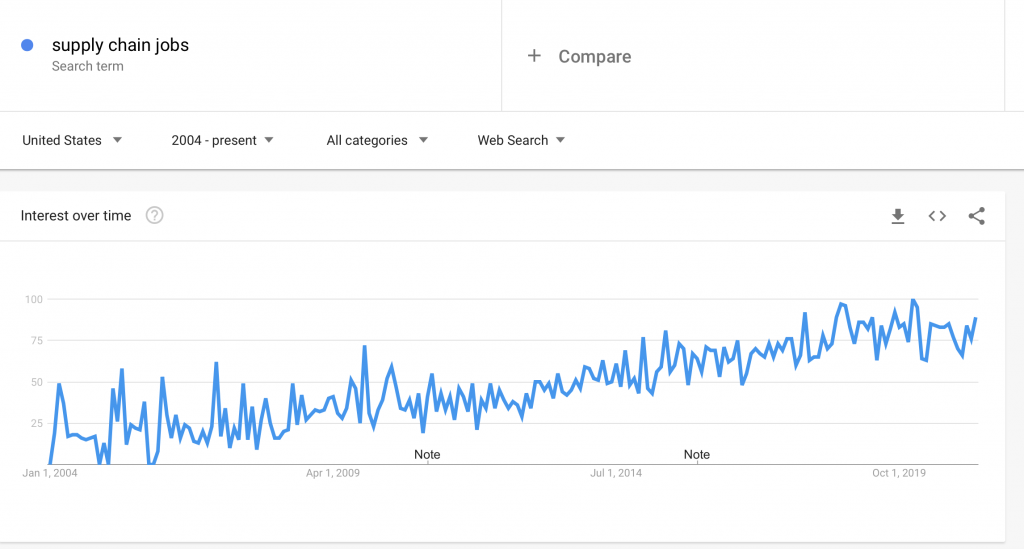Download the interest over time data
This screenshot has width=1024, height=549.
[898, 216]
